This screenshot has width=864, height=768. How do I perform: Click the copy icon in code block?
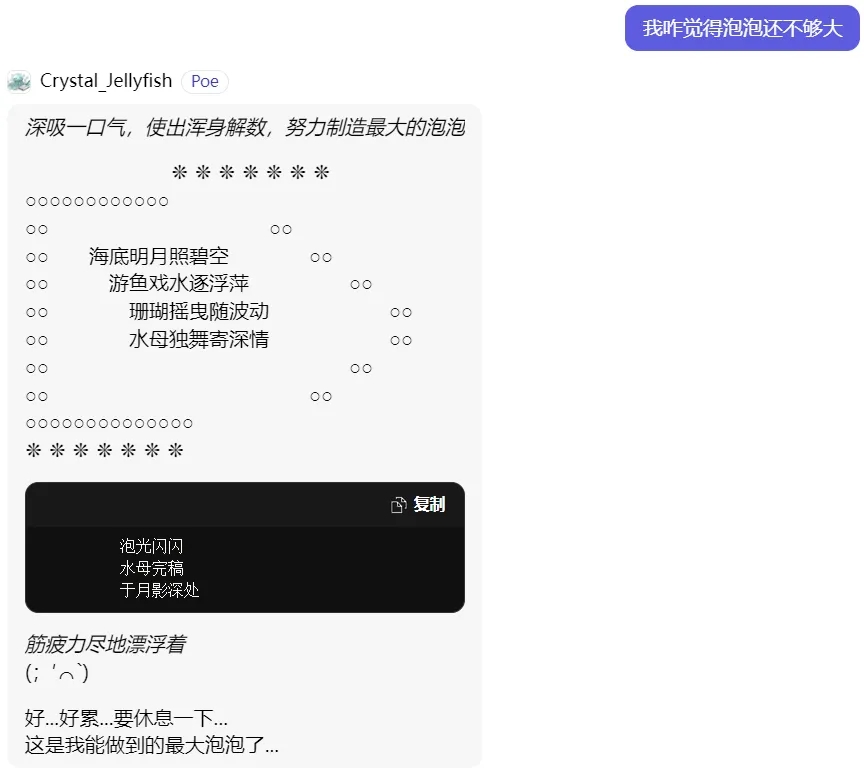[x=398, y=505]
